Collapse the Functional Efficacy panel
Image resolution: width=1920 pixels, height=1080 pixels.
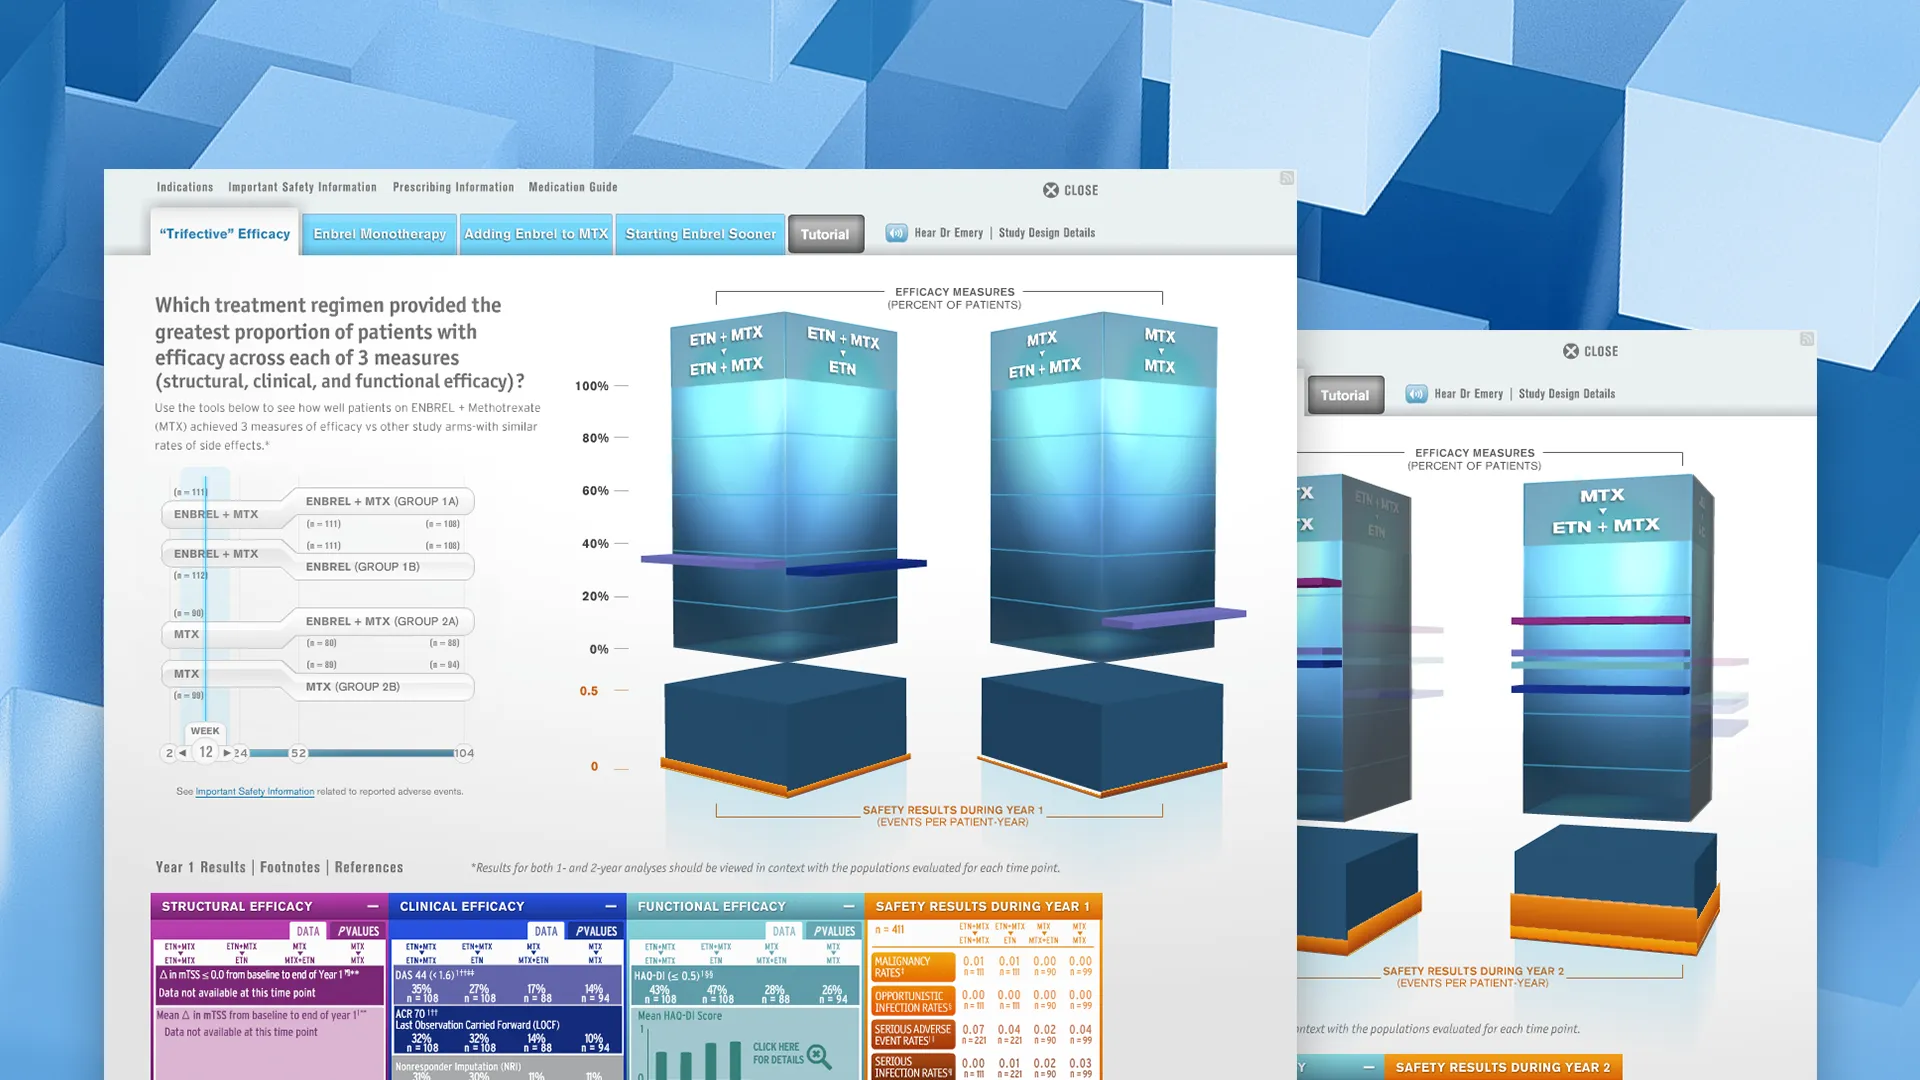(x=848, y=906)
